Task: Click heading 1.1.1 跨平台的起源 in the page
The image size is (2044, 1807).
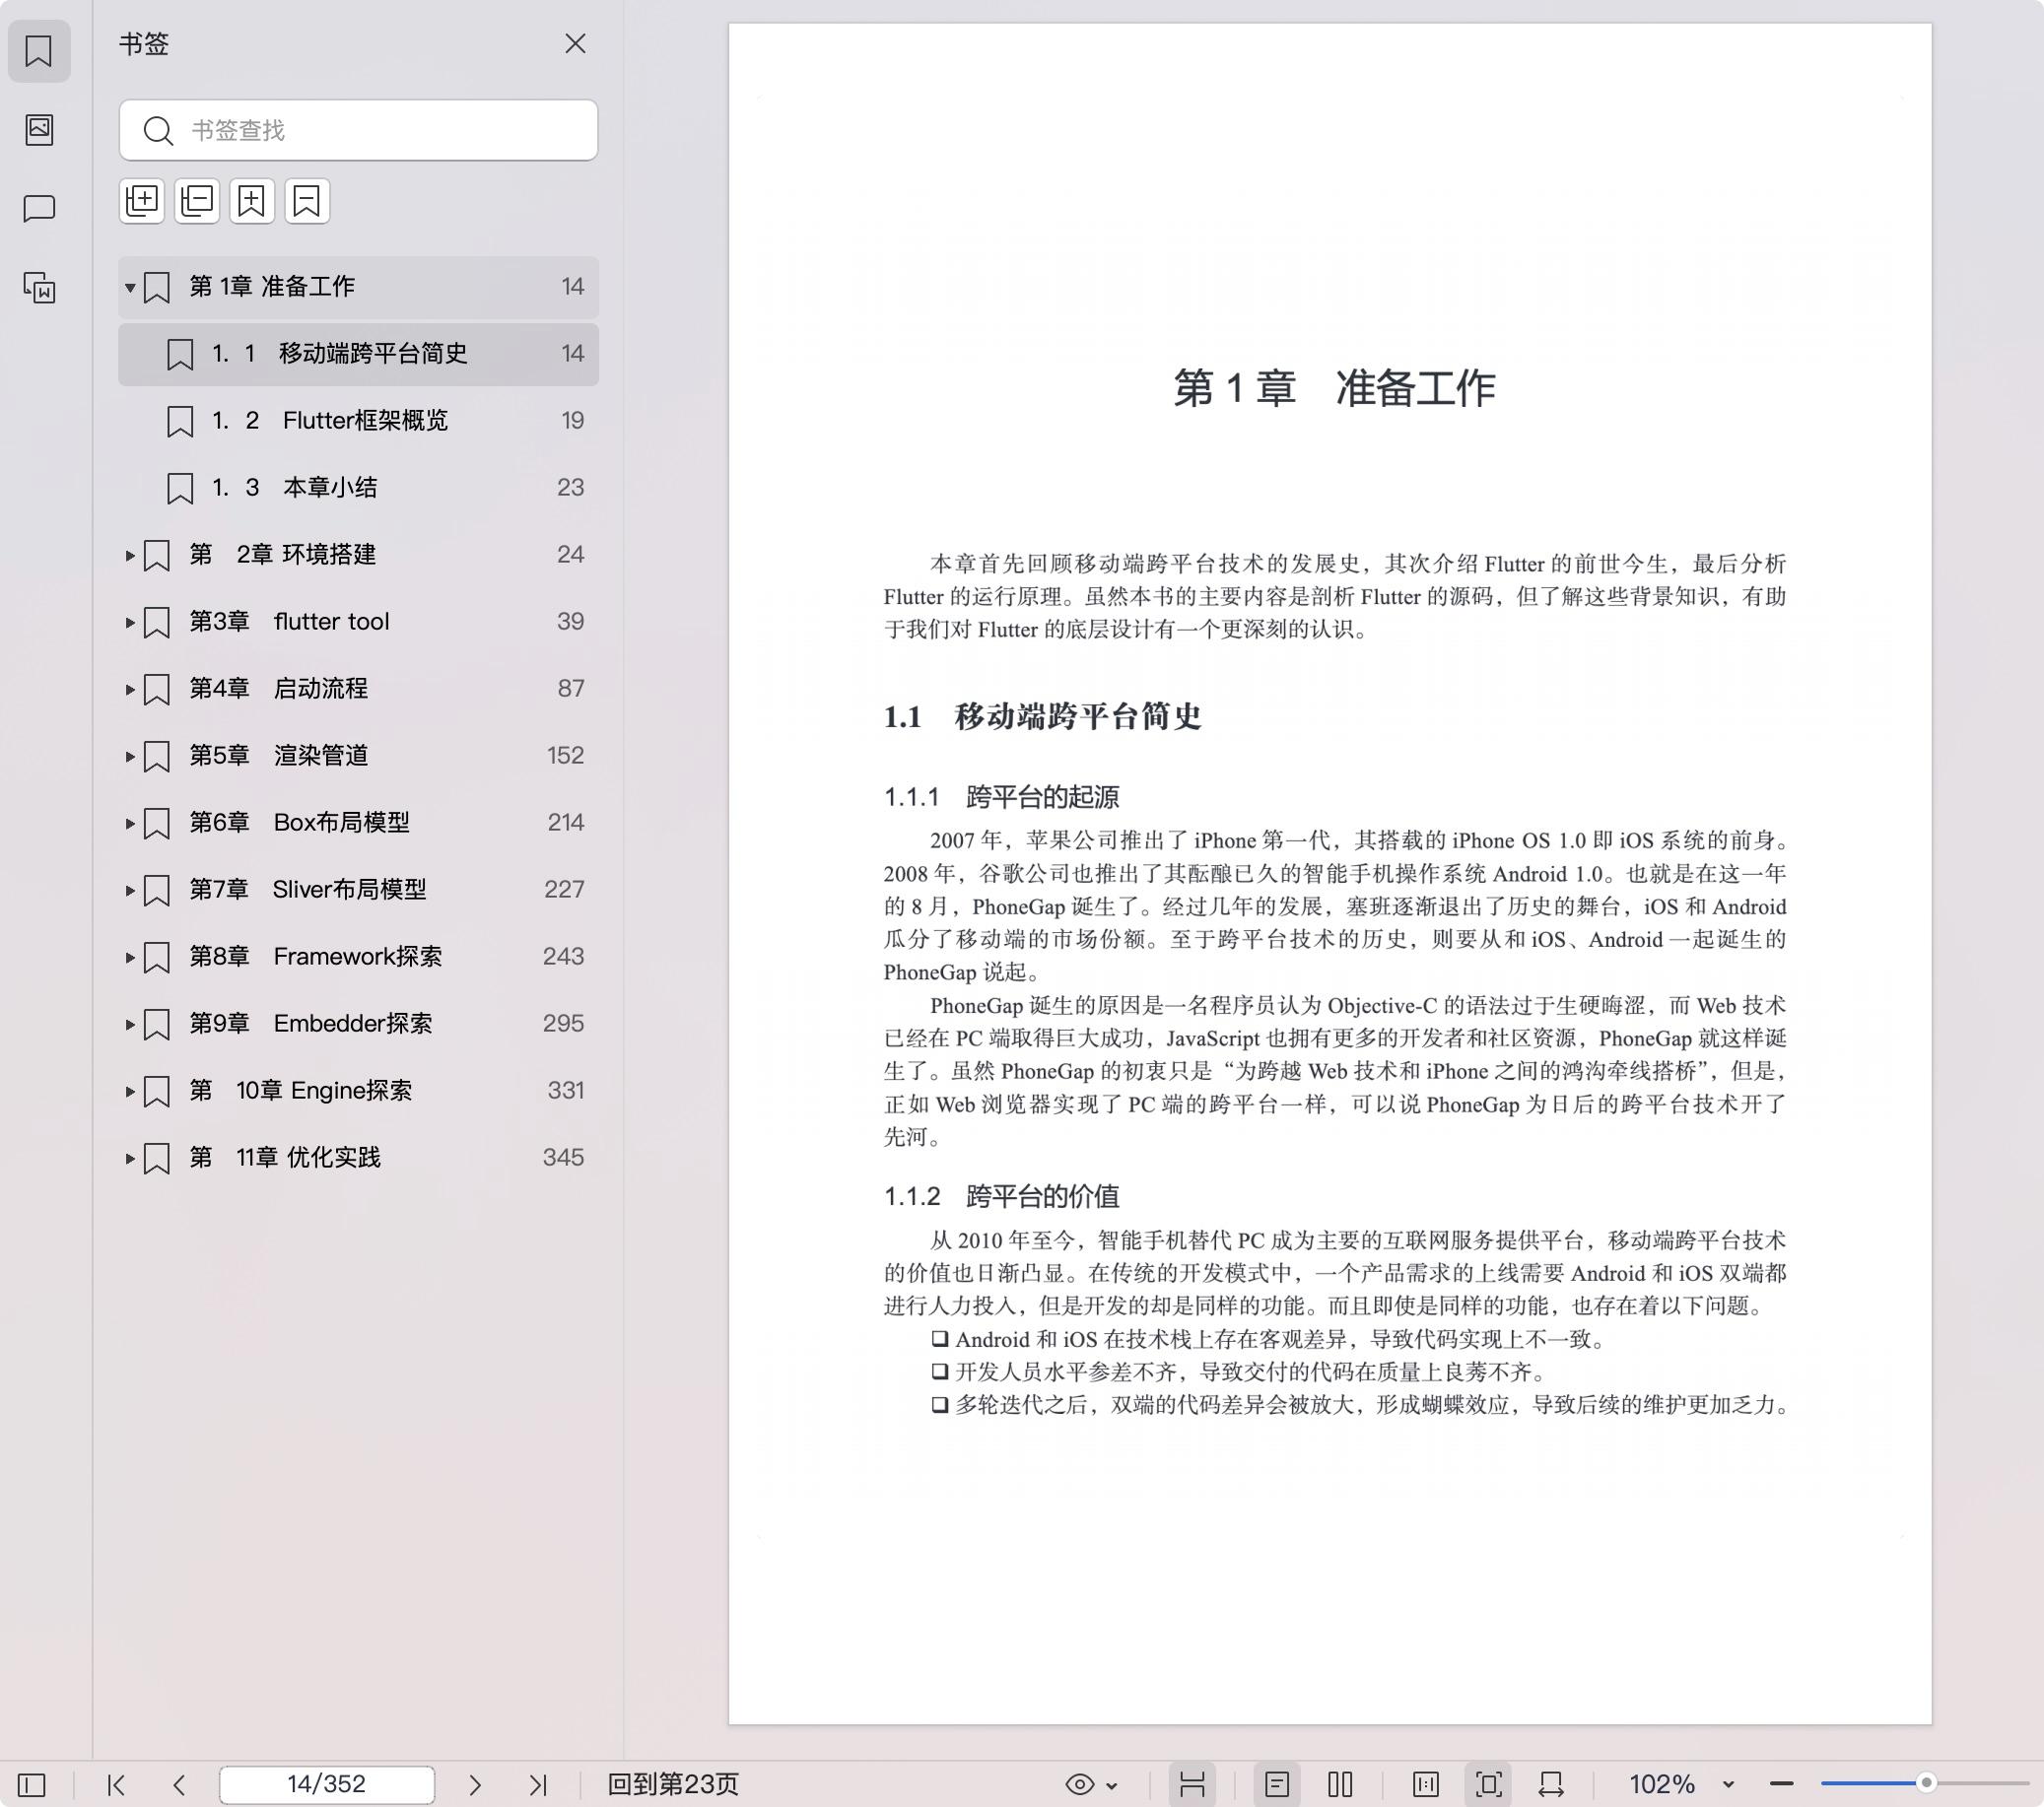Action: 1001,798
